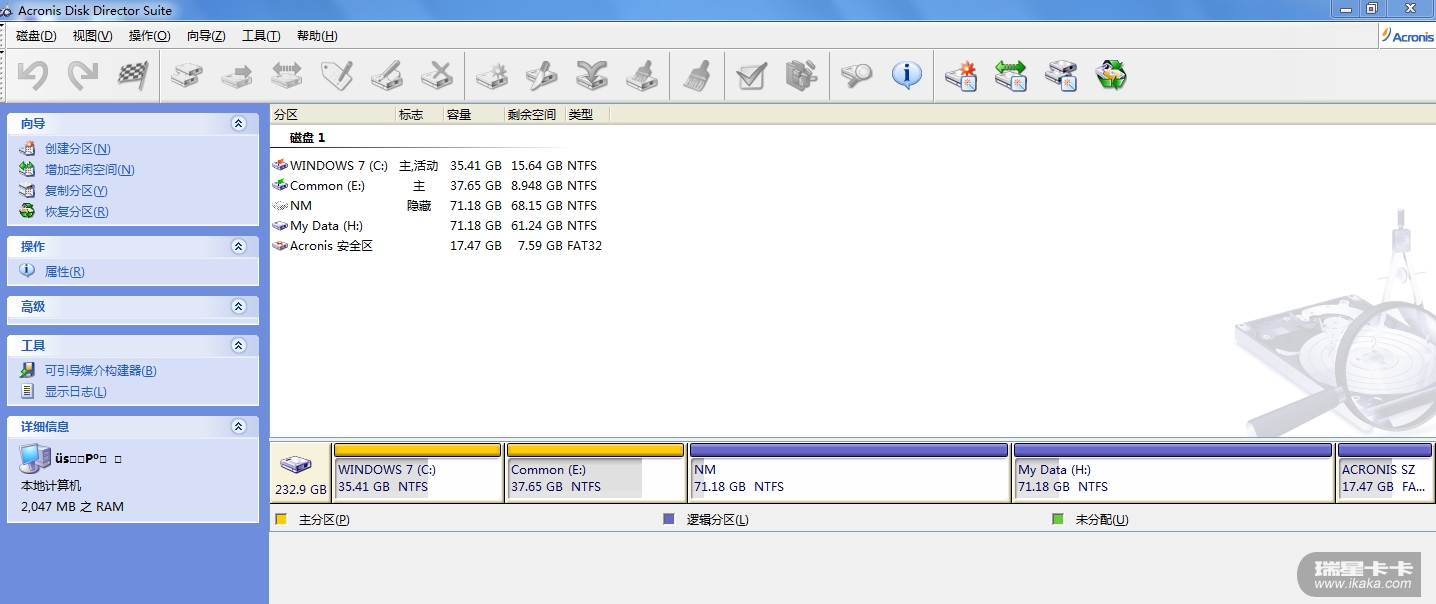Open the 视图(V) menu
1436x604 pixels.
tap(93, 36)
